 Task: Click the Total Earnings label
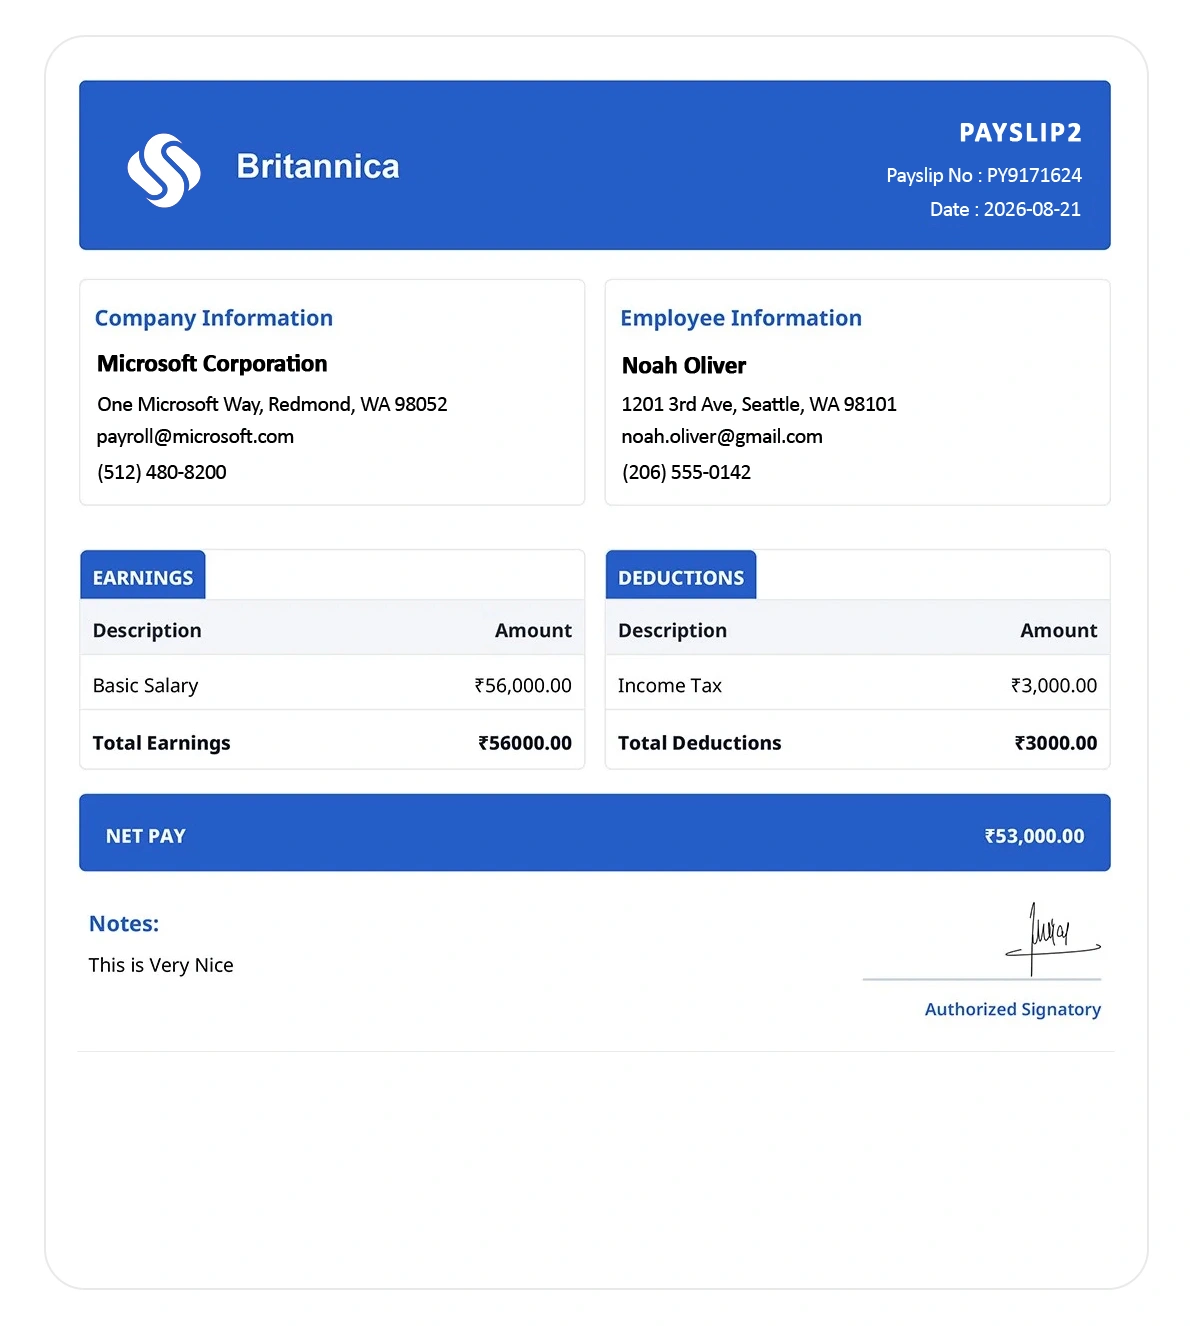[161, 743]
